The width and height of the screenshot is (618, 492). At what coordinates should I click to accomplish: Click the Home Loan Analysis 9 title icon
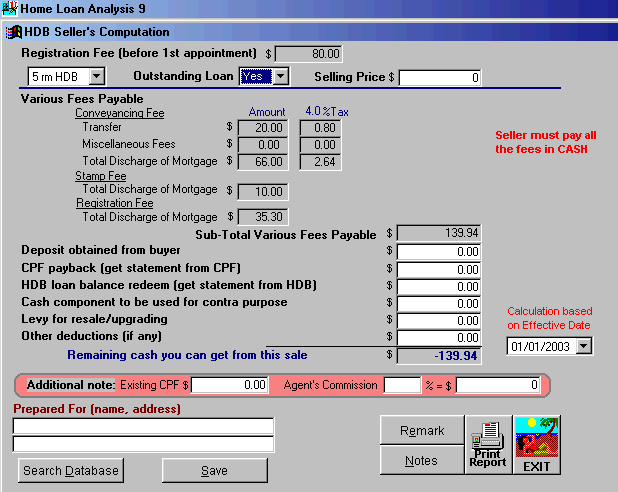[9, 8]
